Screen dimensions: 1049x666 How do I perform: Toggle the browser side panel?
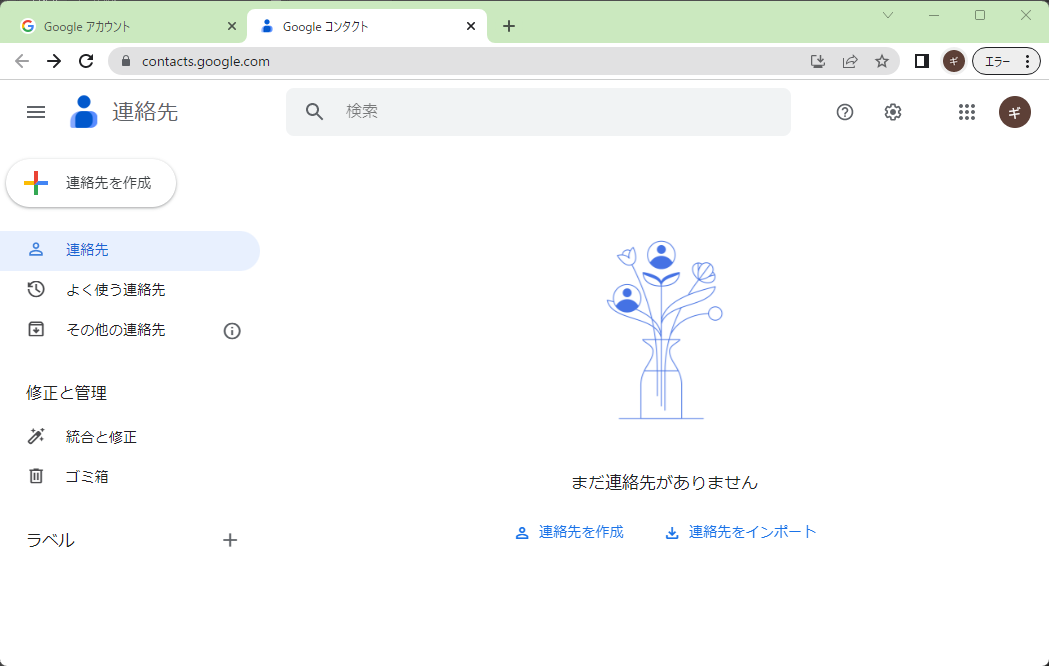pos(922,62)
